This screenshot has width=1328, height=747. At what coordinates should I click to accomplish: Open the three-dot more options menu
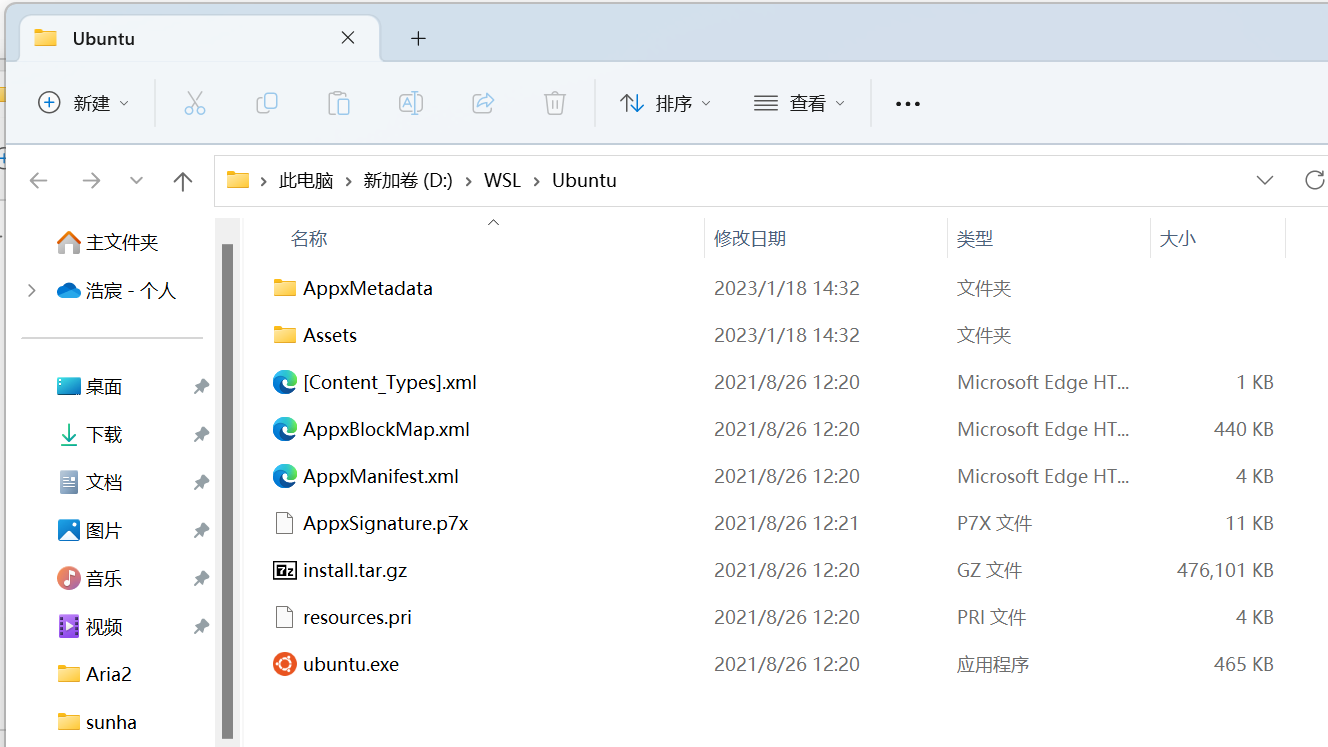[x=907, y=104]
